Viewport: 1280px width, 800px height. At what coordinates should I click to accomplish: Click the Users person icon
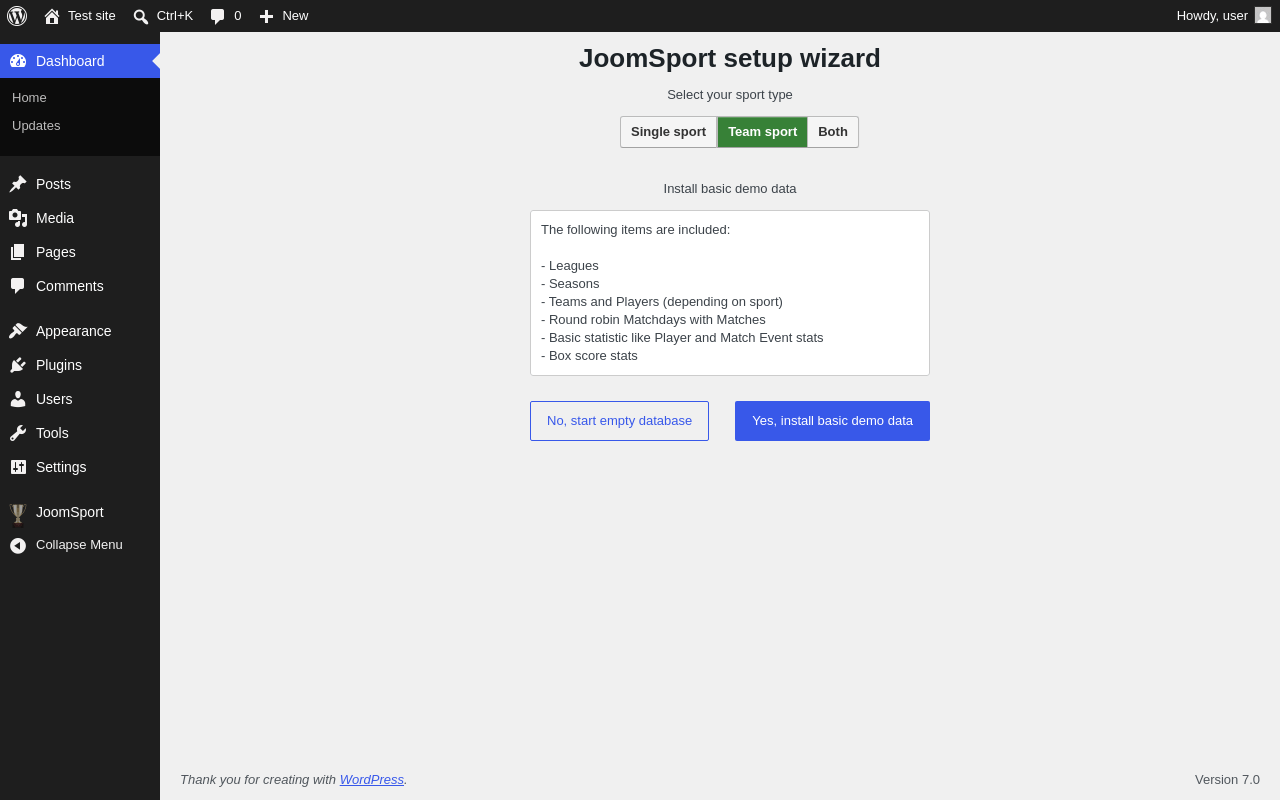pyautogui.click(x=18, y=399)
